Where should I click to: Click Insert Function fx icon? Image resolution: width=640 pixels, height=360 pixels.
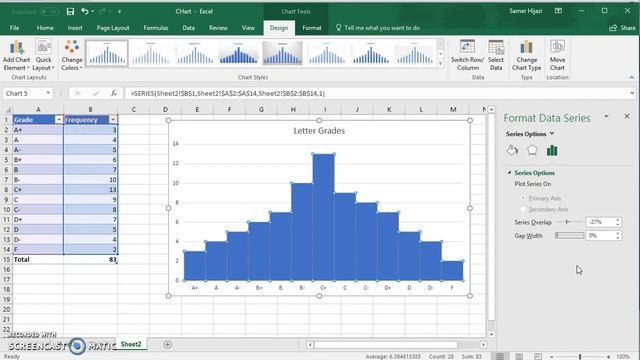tap(113, 93)
